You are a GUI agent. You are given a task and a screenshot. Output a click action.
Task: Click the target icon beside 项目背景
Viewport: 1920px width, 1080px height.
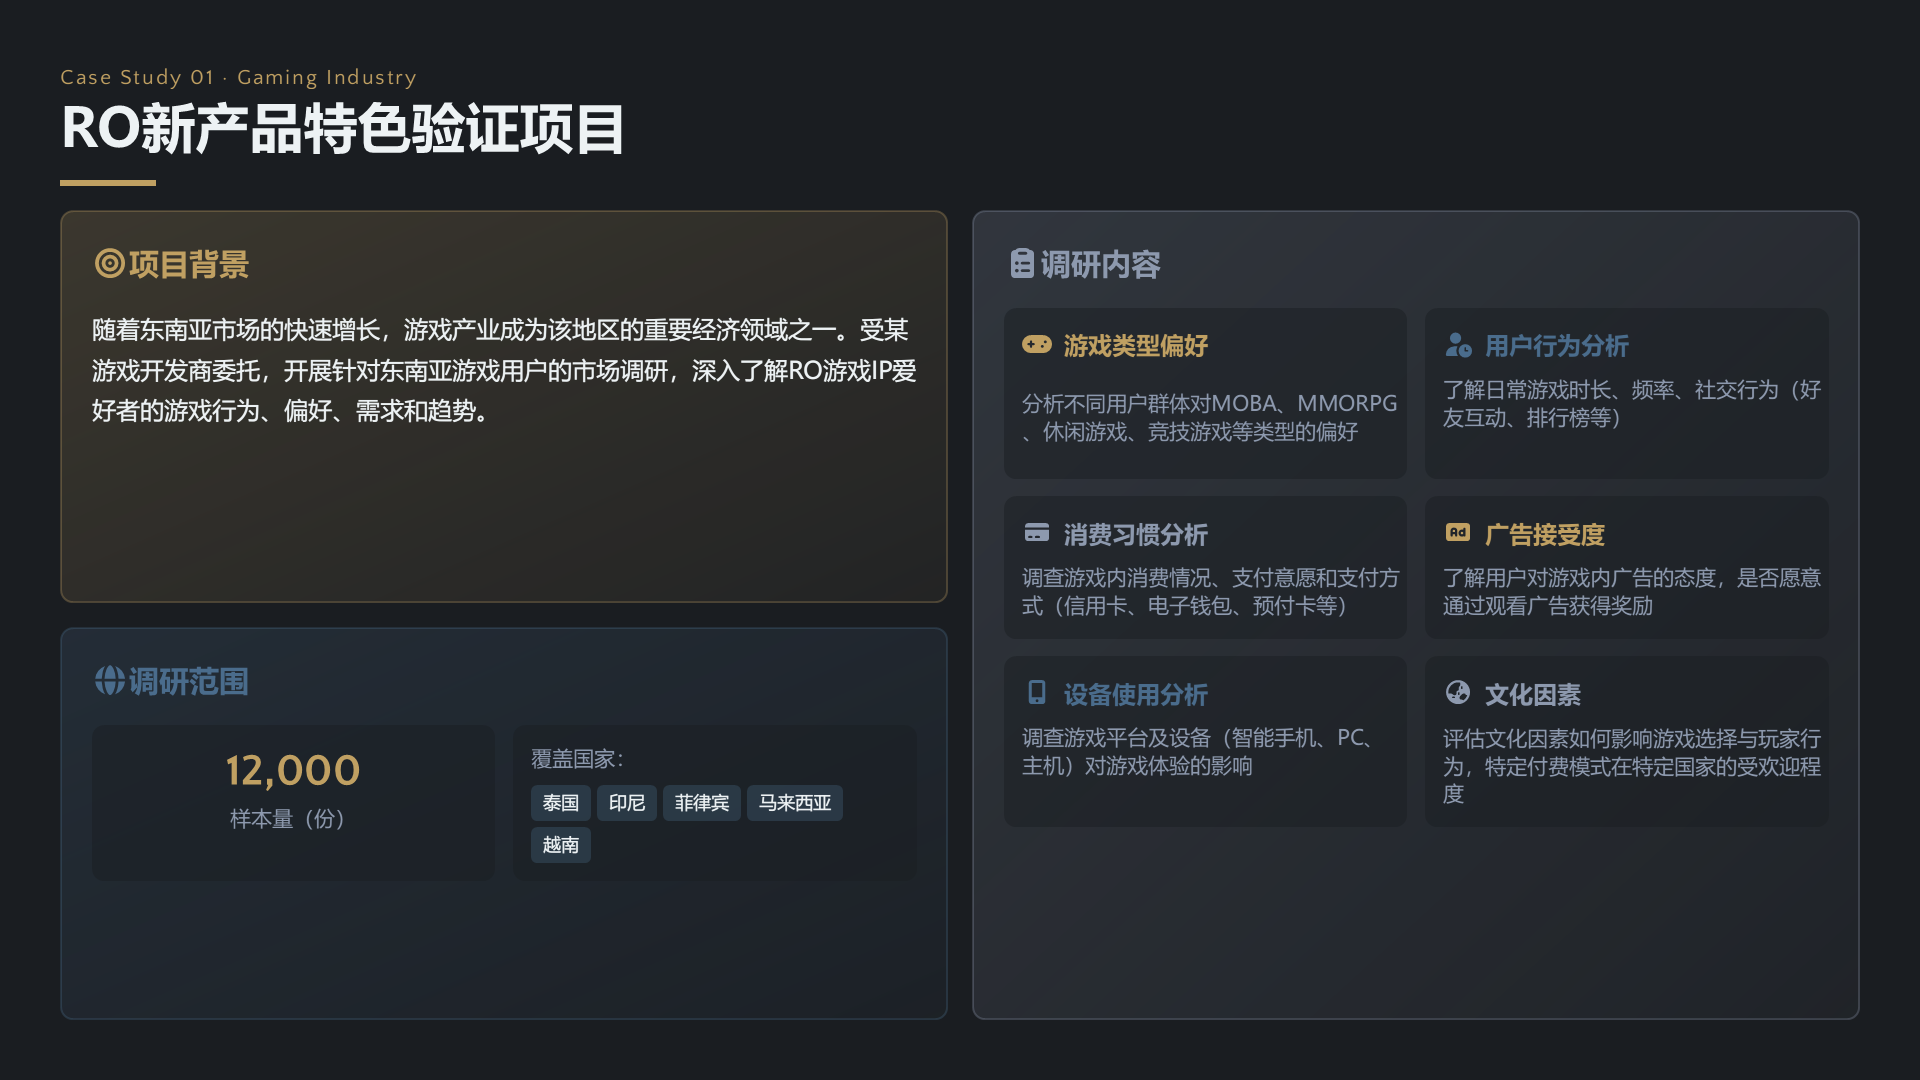pos(109,264)
